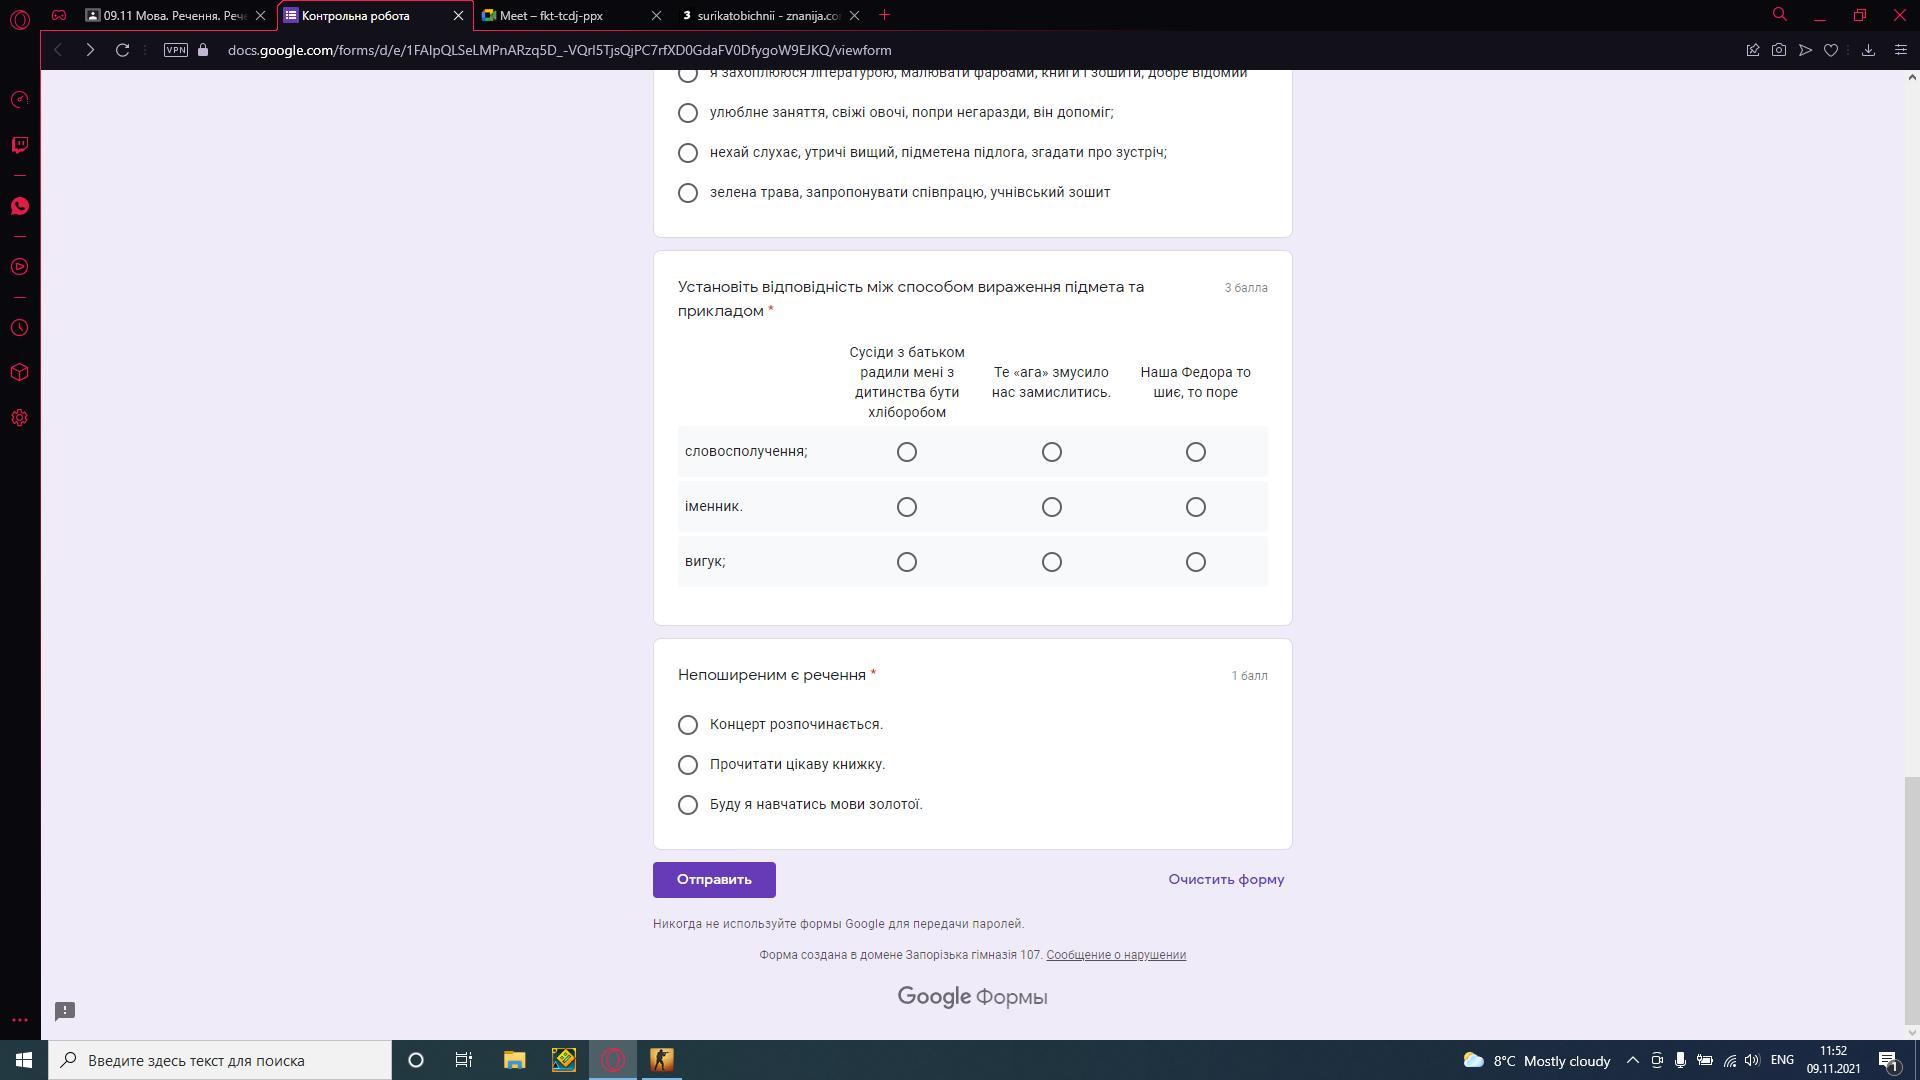This screenshot has height=1080, width=1920.
Task: Click the VPN badge in address bar
Action: tap(175, 50)
